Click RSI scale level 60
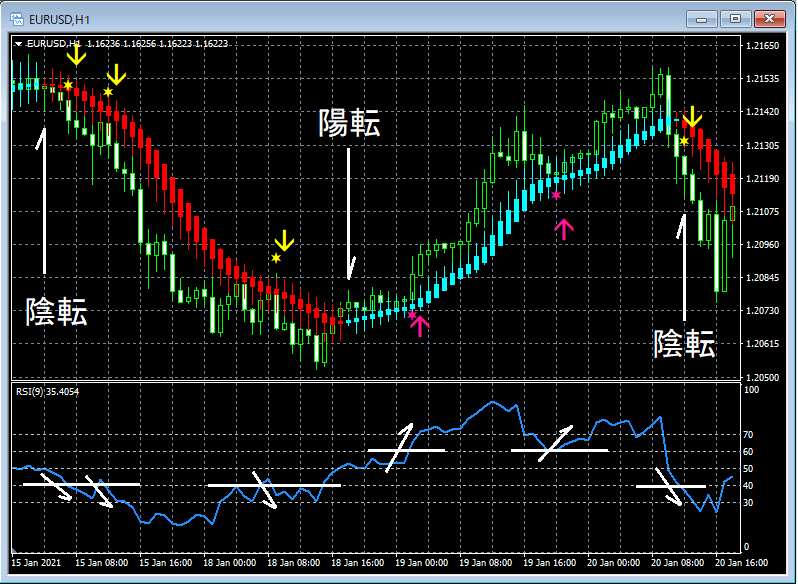The image size is (798, 584). 749,452
